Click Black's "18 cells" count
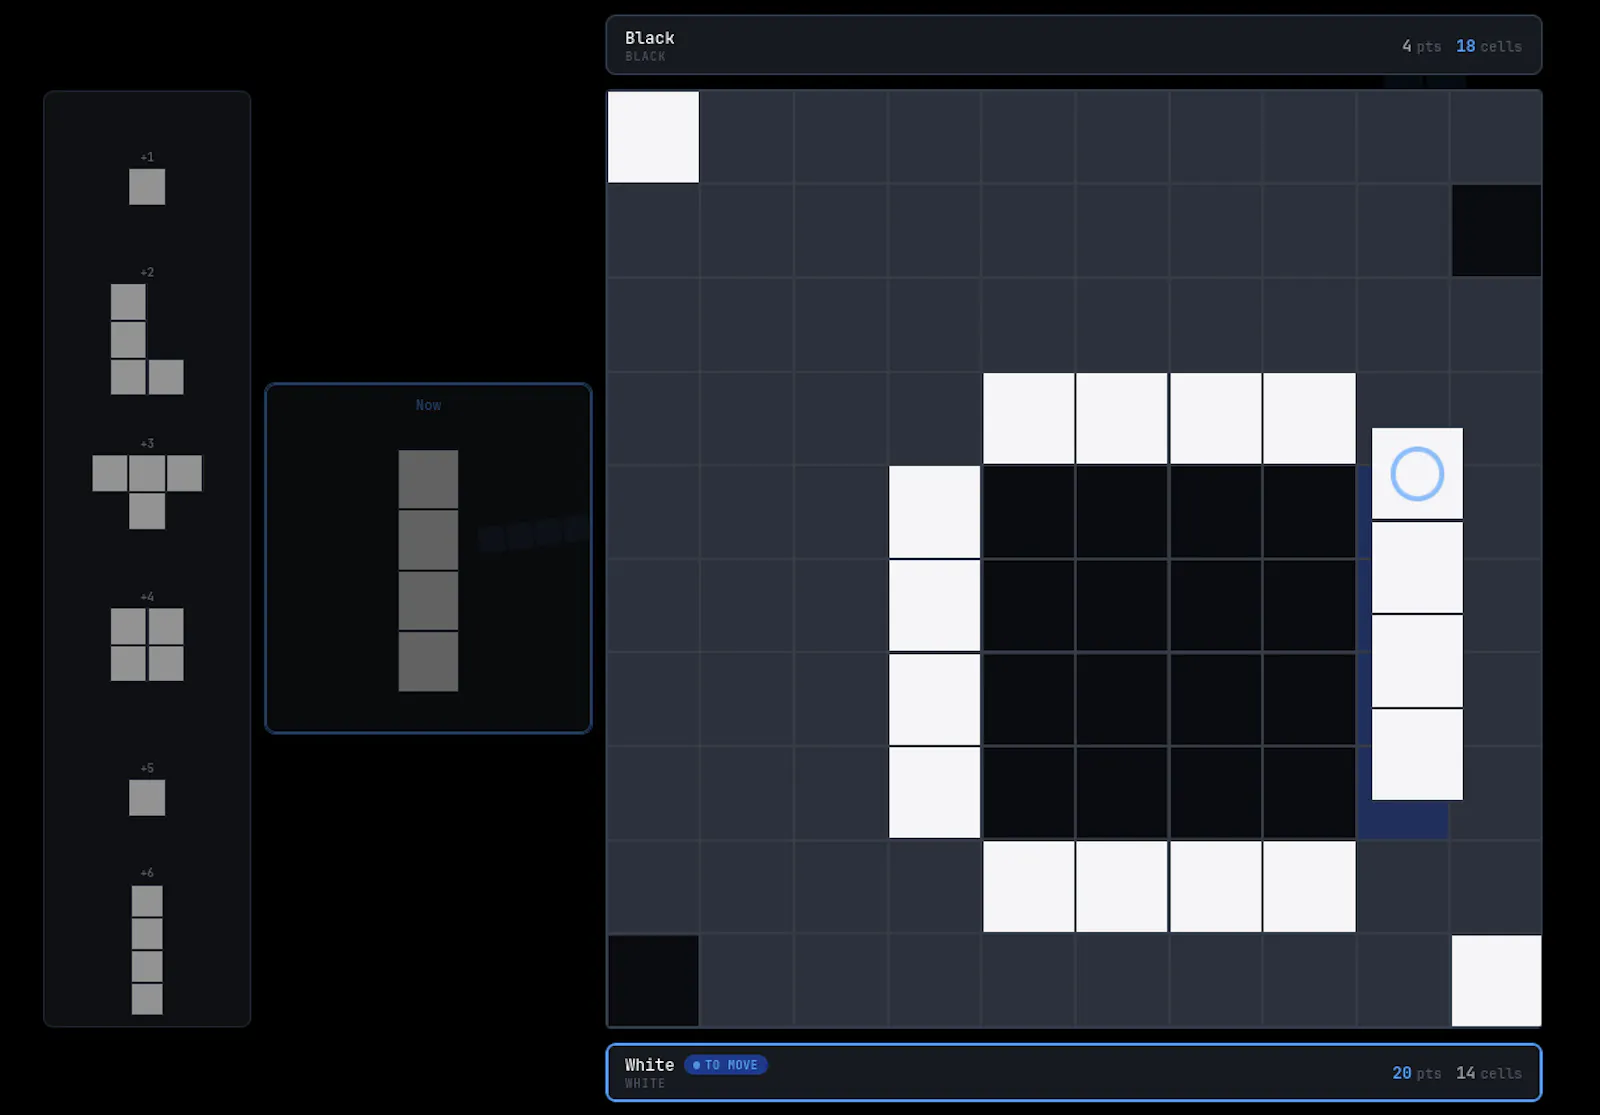1600x1115 pixels. [1489, 46]
